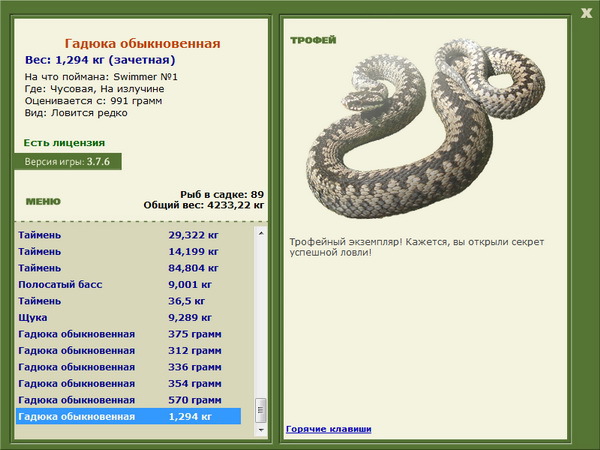Select the Таймень 36,5 кг entry
The width and height of the screenshot is (600, 450).
[x=129, y=301]
